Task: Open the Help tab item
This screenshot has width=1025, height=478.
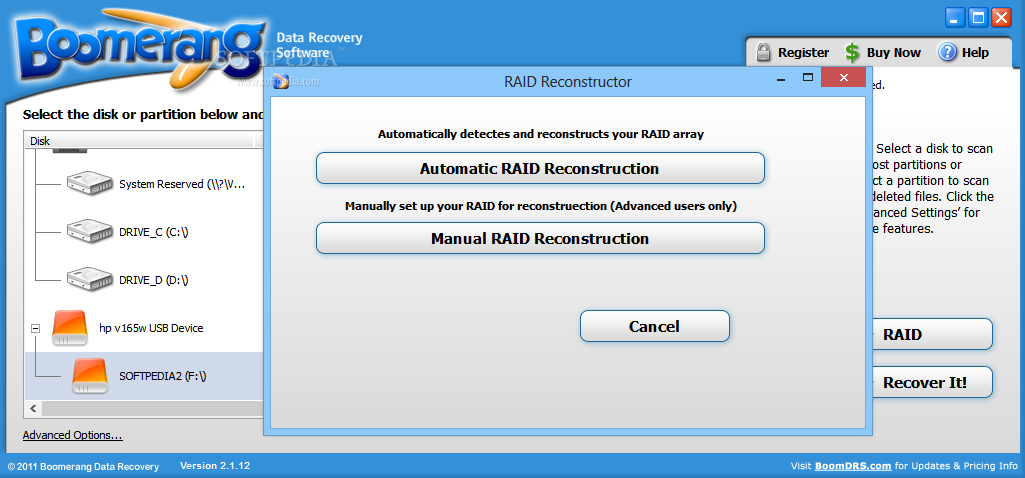Action: tap(964, 52)
